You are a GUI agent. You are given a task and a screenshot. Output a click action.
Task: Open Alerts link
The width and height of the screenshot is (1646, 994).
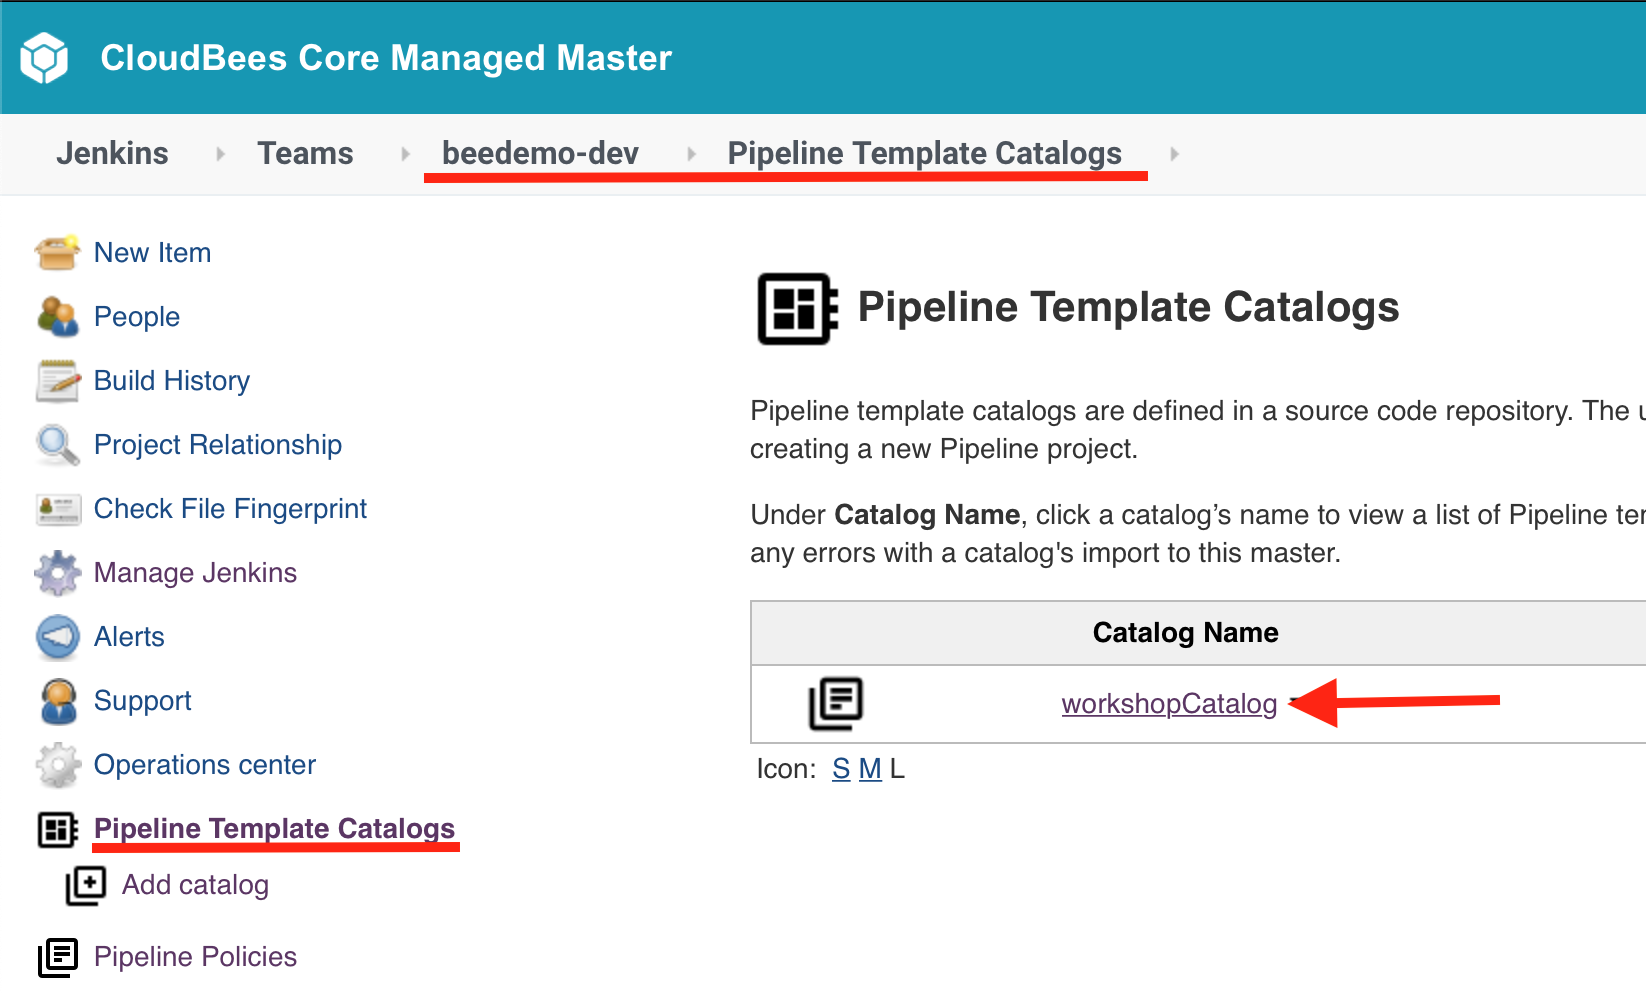coord(129,637)
